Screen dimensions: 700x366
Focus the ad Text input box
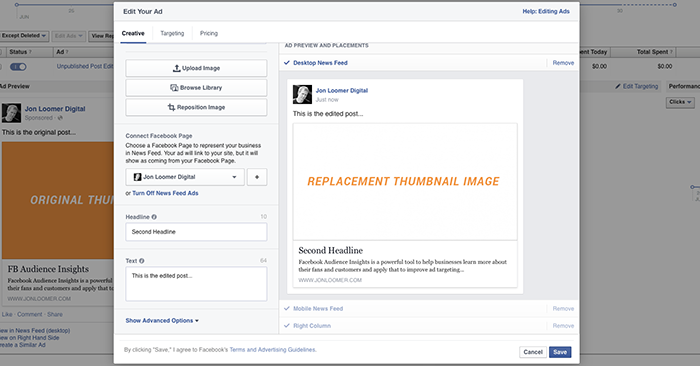[x=196, y=284]
